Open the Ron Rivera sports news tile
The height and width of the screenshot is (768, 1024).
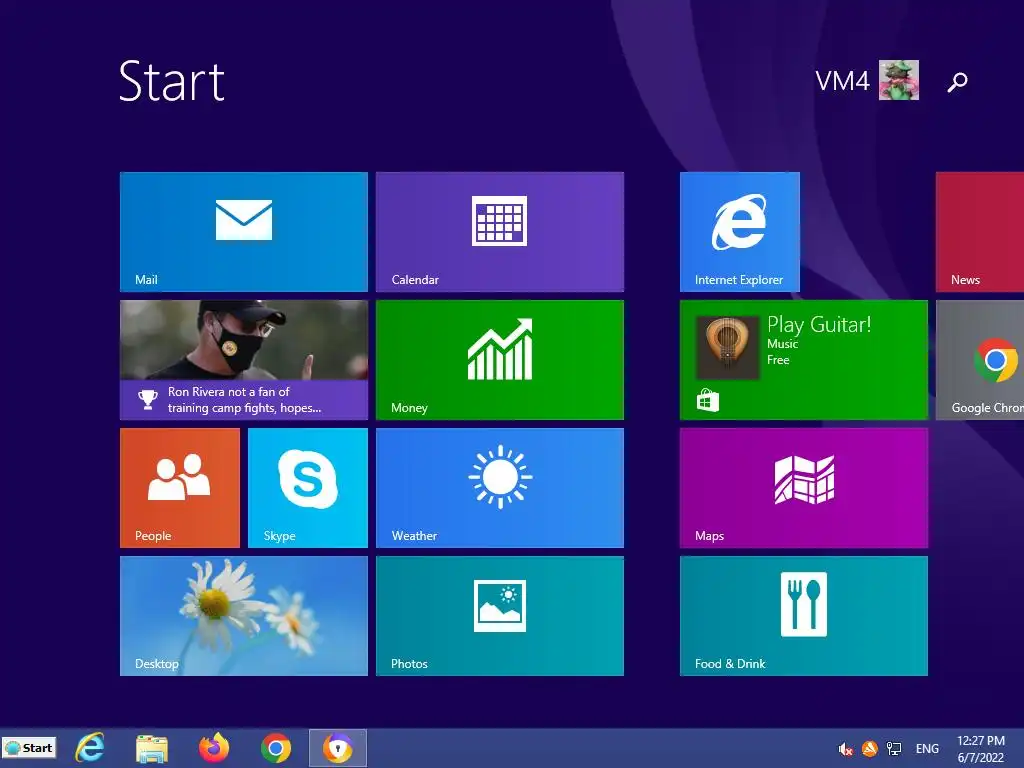244,360
